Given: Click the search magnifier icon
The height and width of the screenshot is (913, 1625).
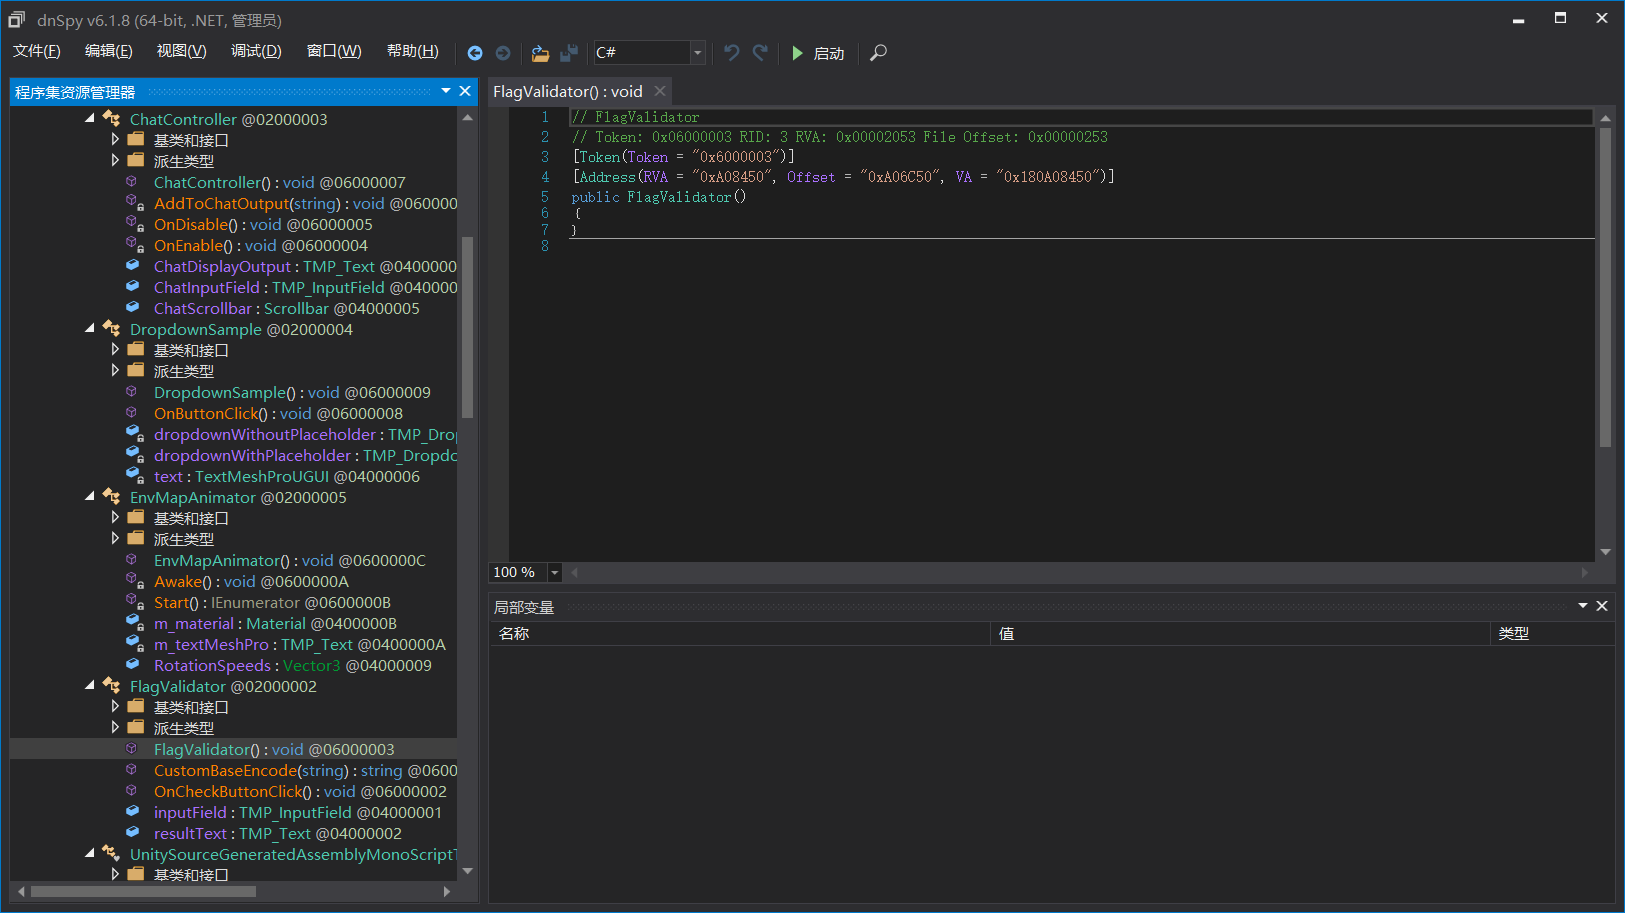Looking at the screenshot, I should (878, 53).
